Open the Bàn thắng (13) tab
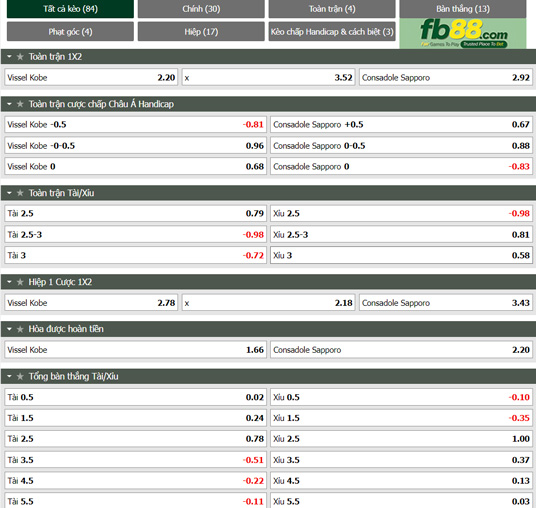The width and height of the screenshot is (536, 508). [463, 9]
